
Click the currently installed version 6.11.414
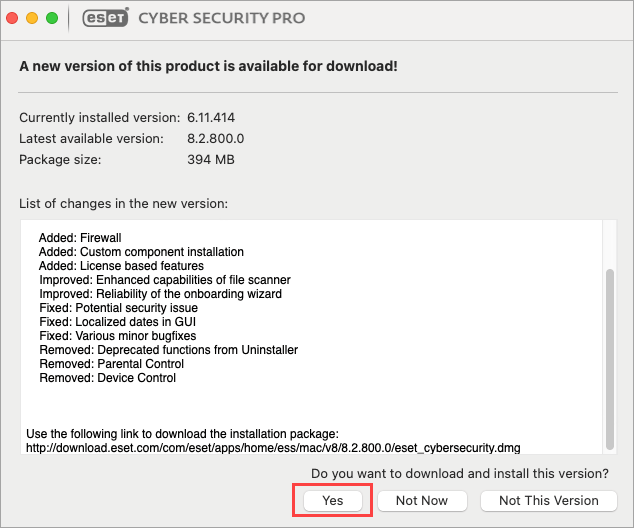point(211,118)
